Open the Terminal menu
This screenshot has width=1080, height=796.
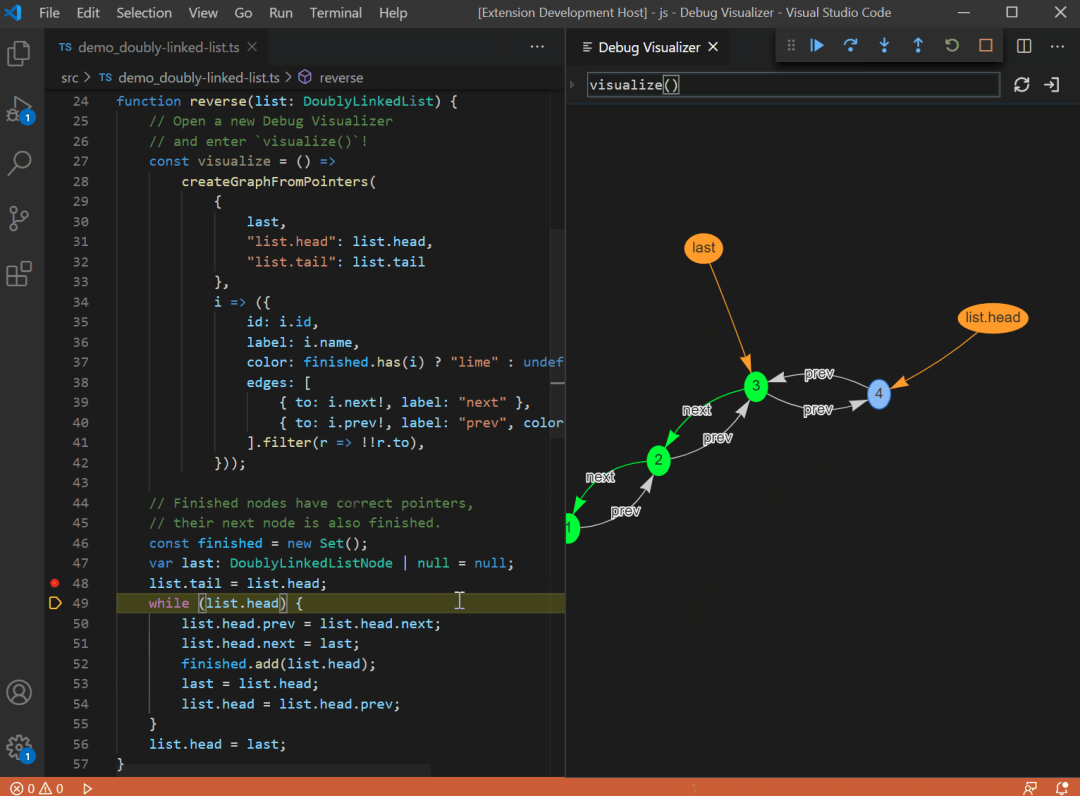(x=335, y=12)
